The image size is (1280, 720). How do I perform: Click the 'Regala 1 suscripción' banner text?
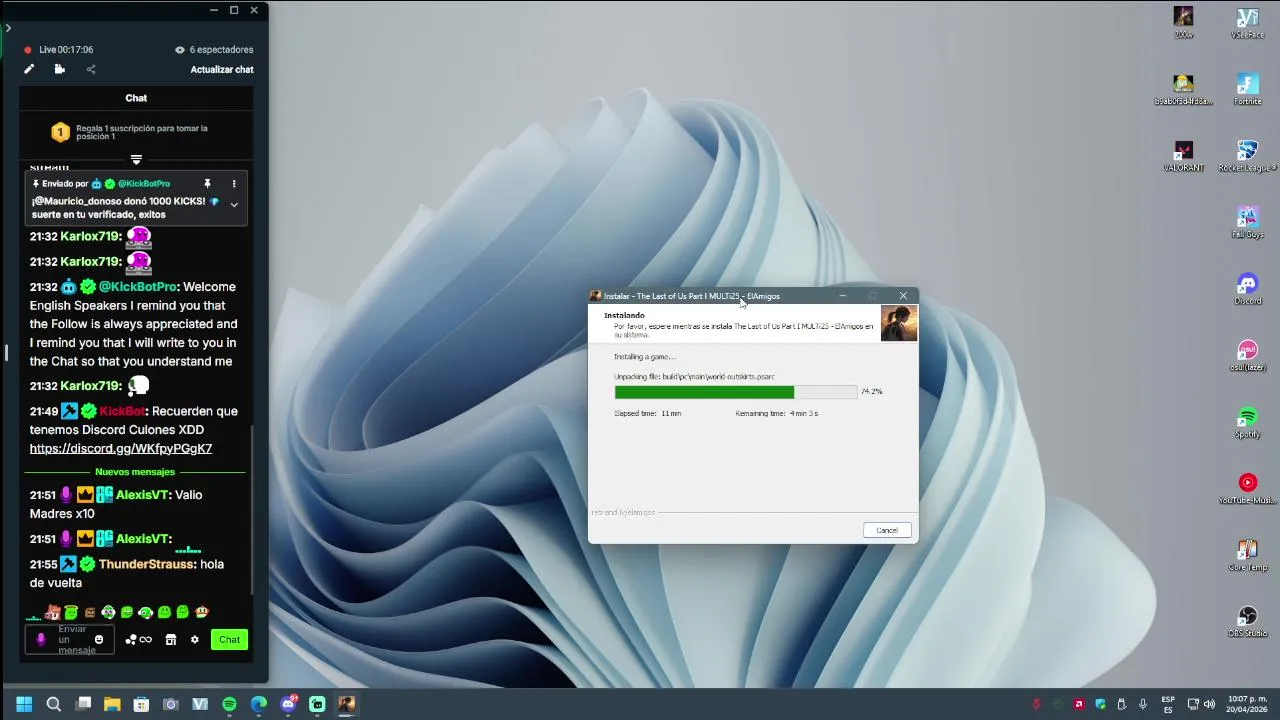click(x=142, y=132)
